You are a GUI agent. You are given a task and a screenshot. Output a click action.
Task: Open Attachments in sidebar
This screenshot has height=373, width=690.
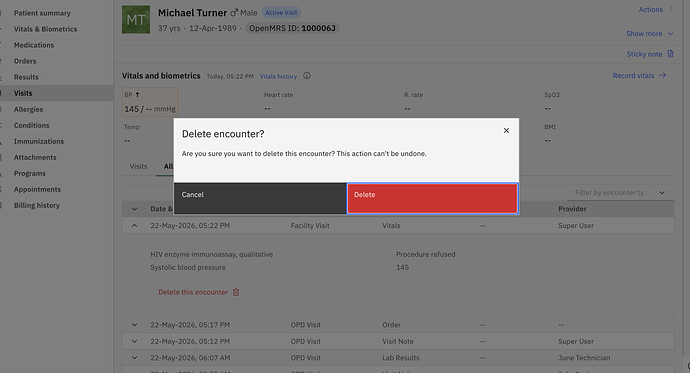pos(35,157)
